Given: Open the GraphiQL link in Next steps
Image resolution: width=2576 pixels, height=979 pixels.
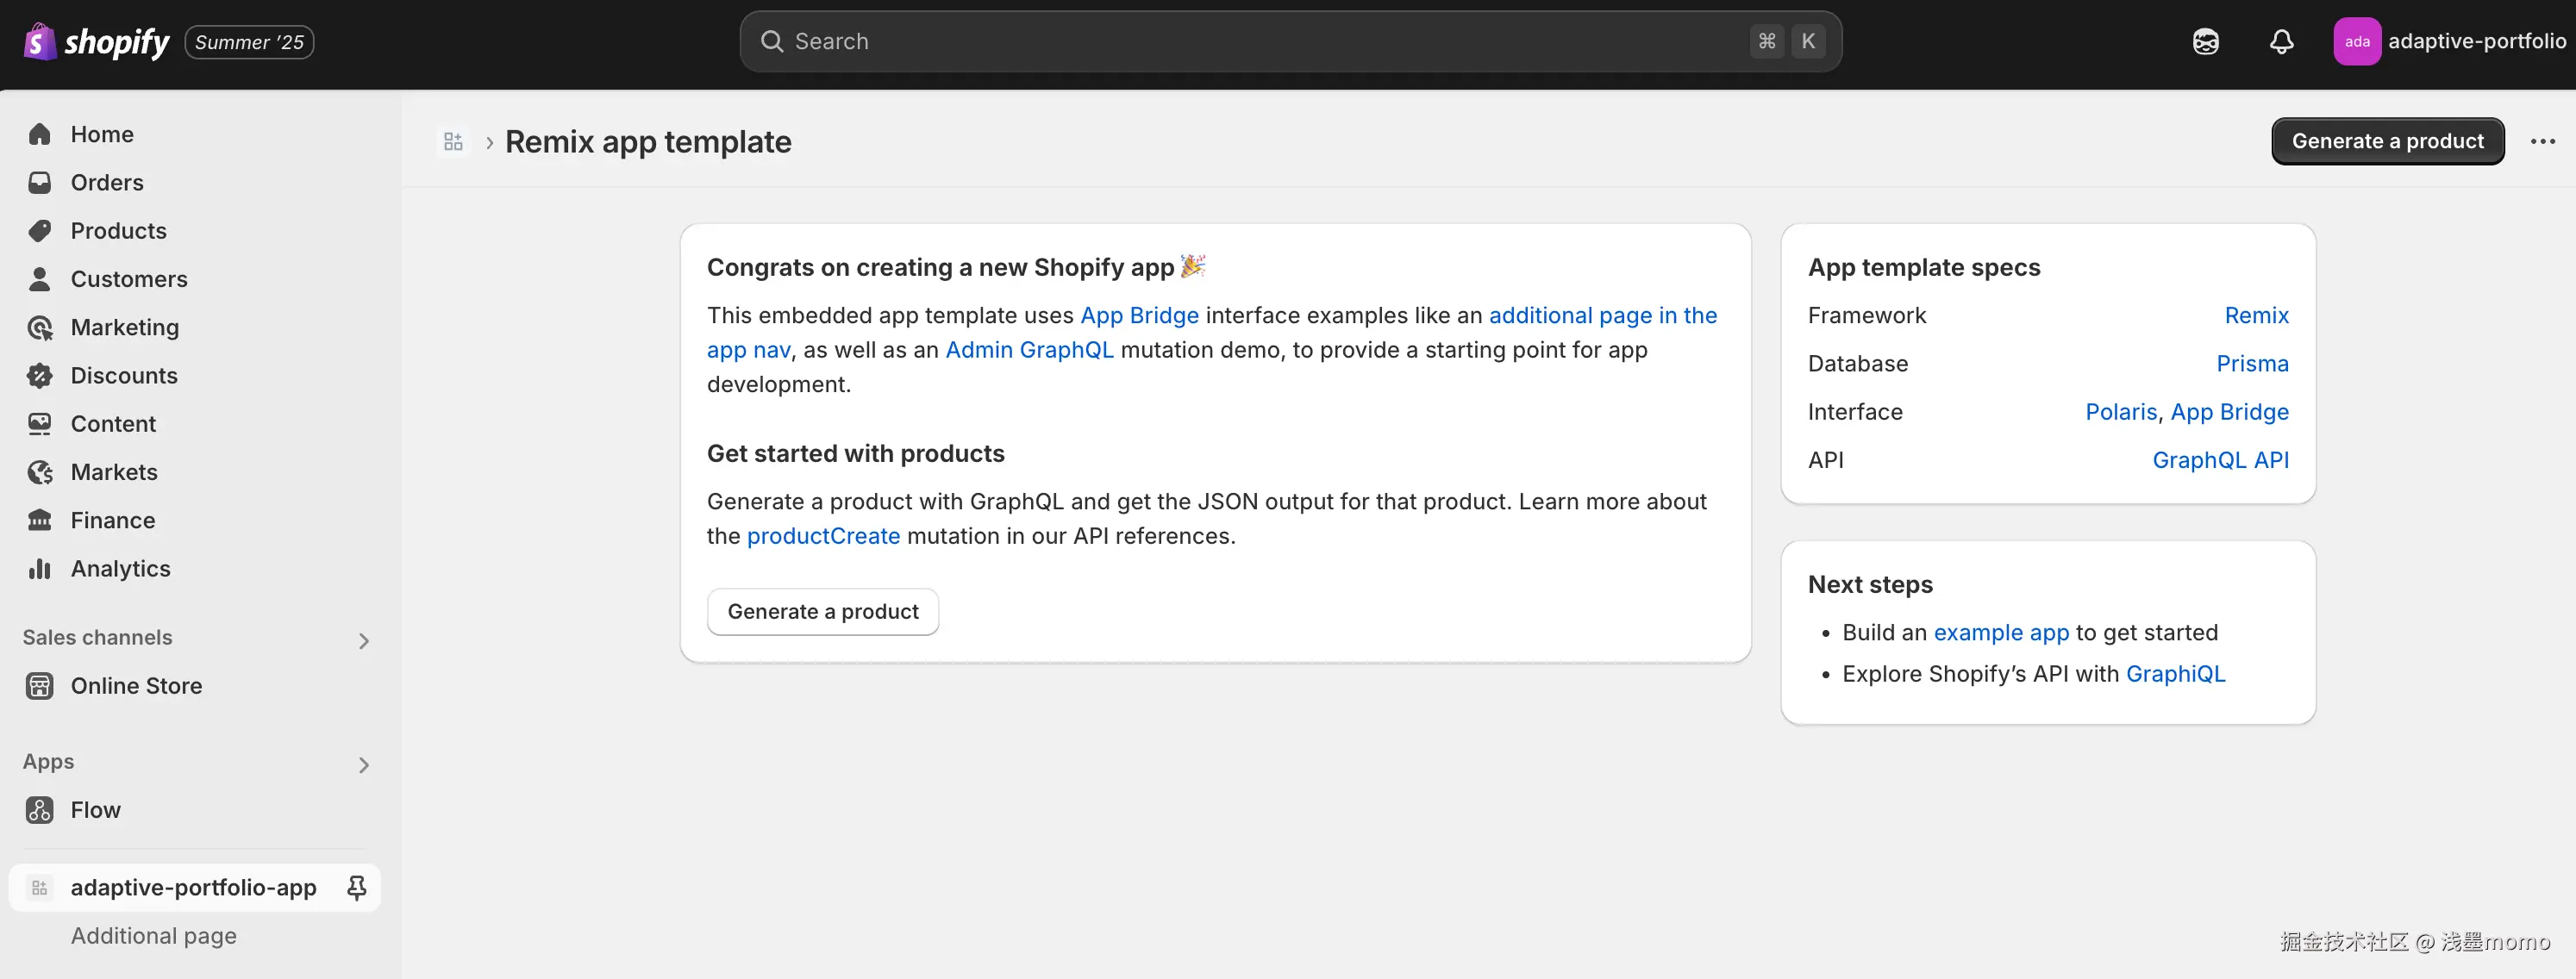Looking at the screenshot, I should click(x=2175, y=674).
